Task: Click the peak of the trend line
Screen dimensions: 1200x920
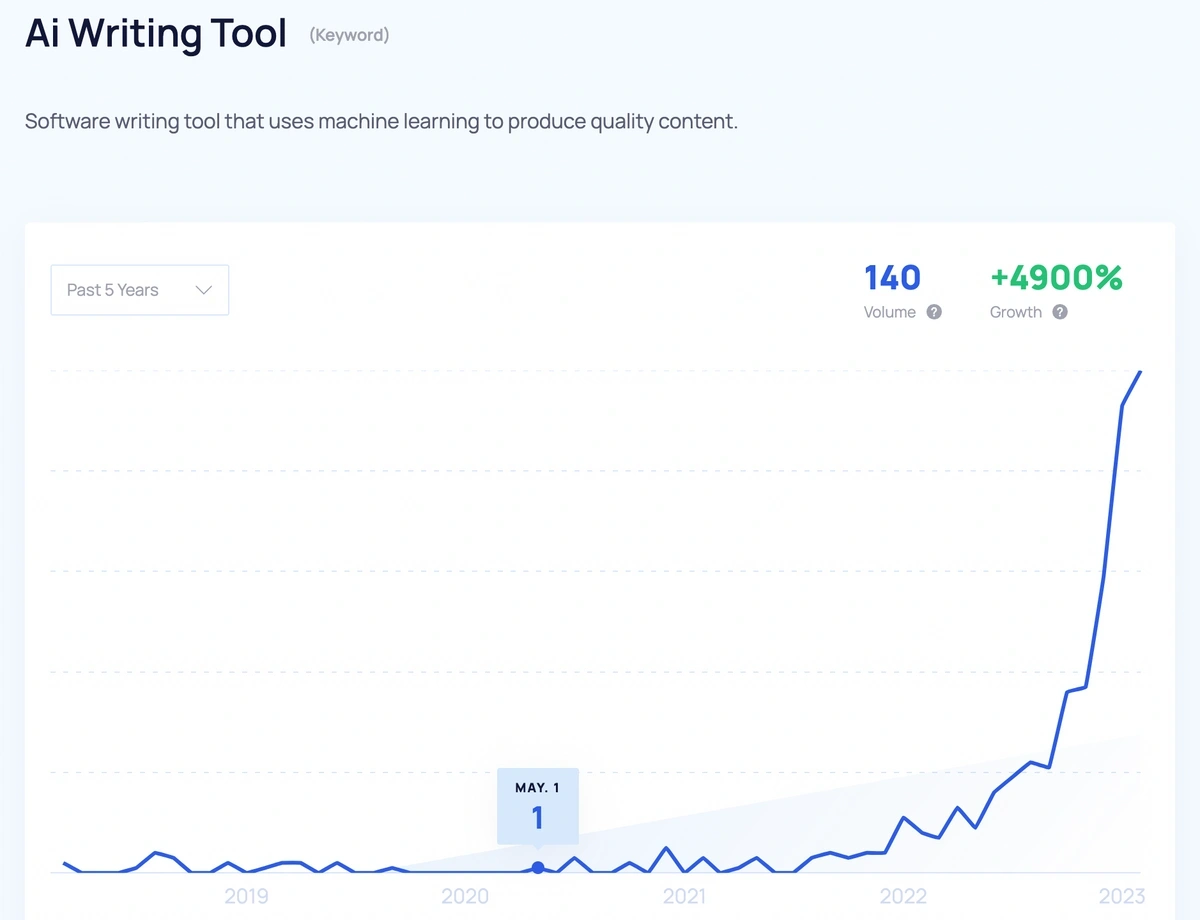Action: click(x=1140, y=372)
